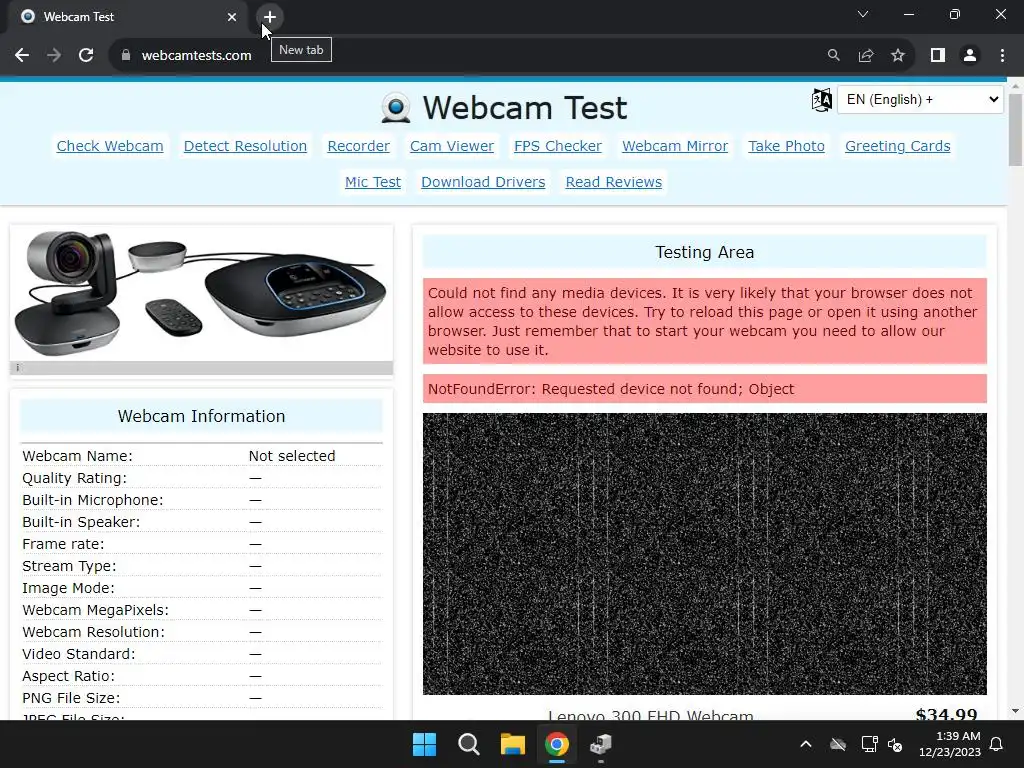Click the Webcam Information heading
Image resolution: width=1024 pixels, height=768 pixels.
point(201,417)
